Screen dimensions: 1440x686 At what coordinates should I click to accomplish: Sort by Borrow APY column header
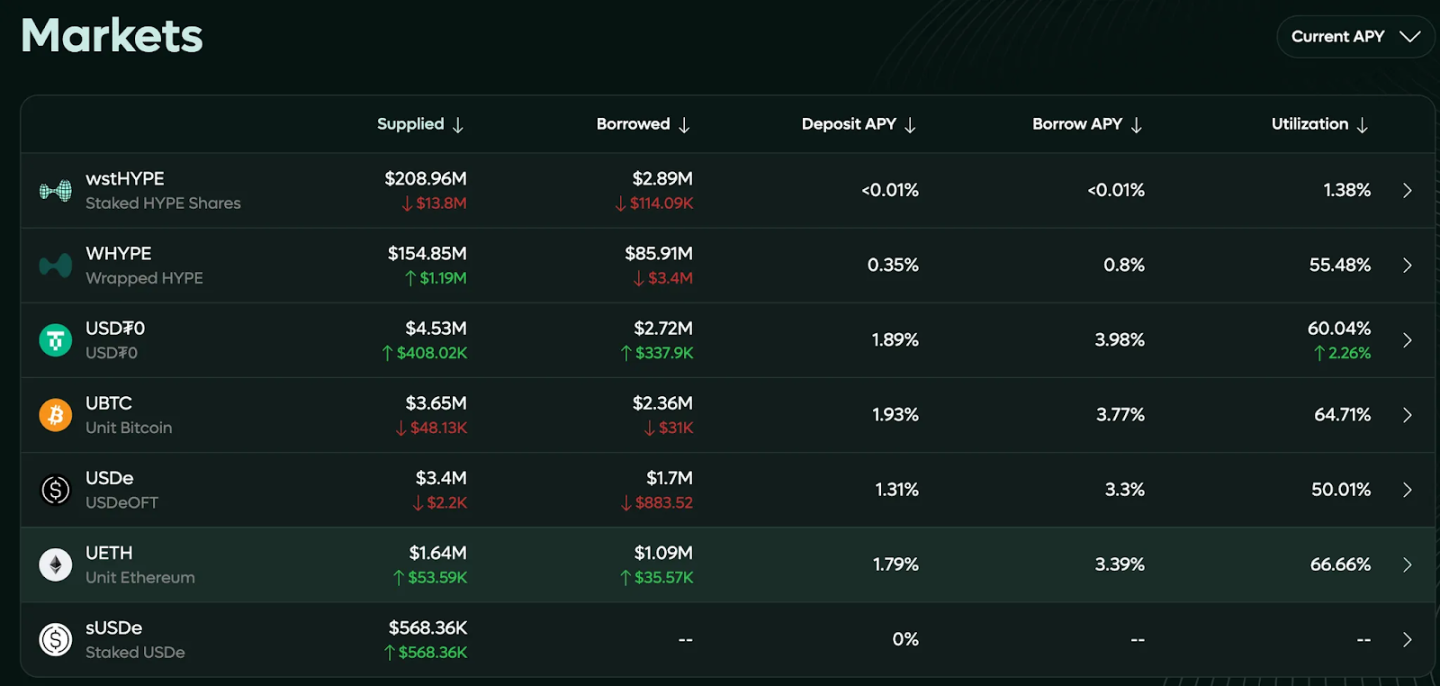click(x=1087, y=125)
